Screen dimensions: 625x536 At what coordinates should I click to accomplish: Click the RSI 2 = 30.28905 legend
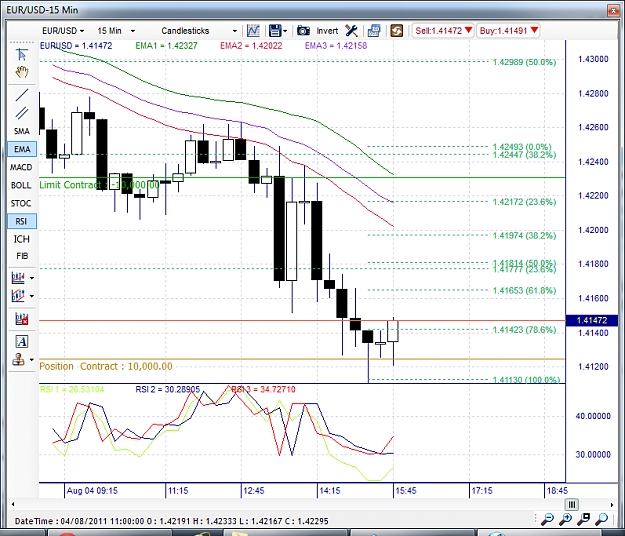click(x=168, y=389)
